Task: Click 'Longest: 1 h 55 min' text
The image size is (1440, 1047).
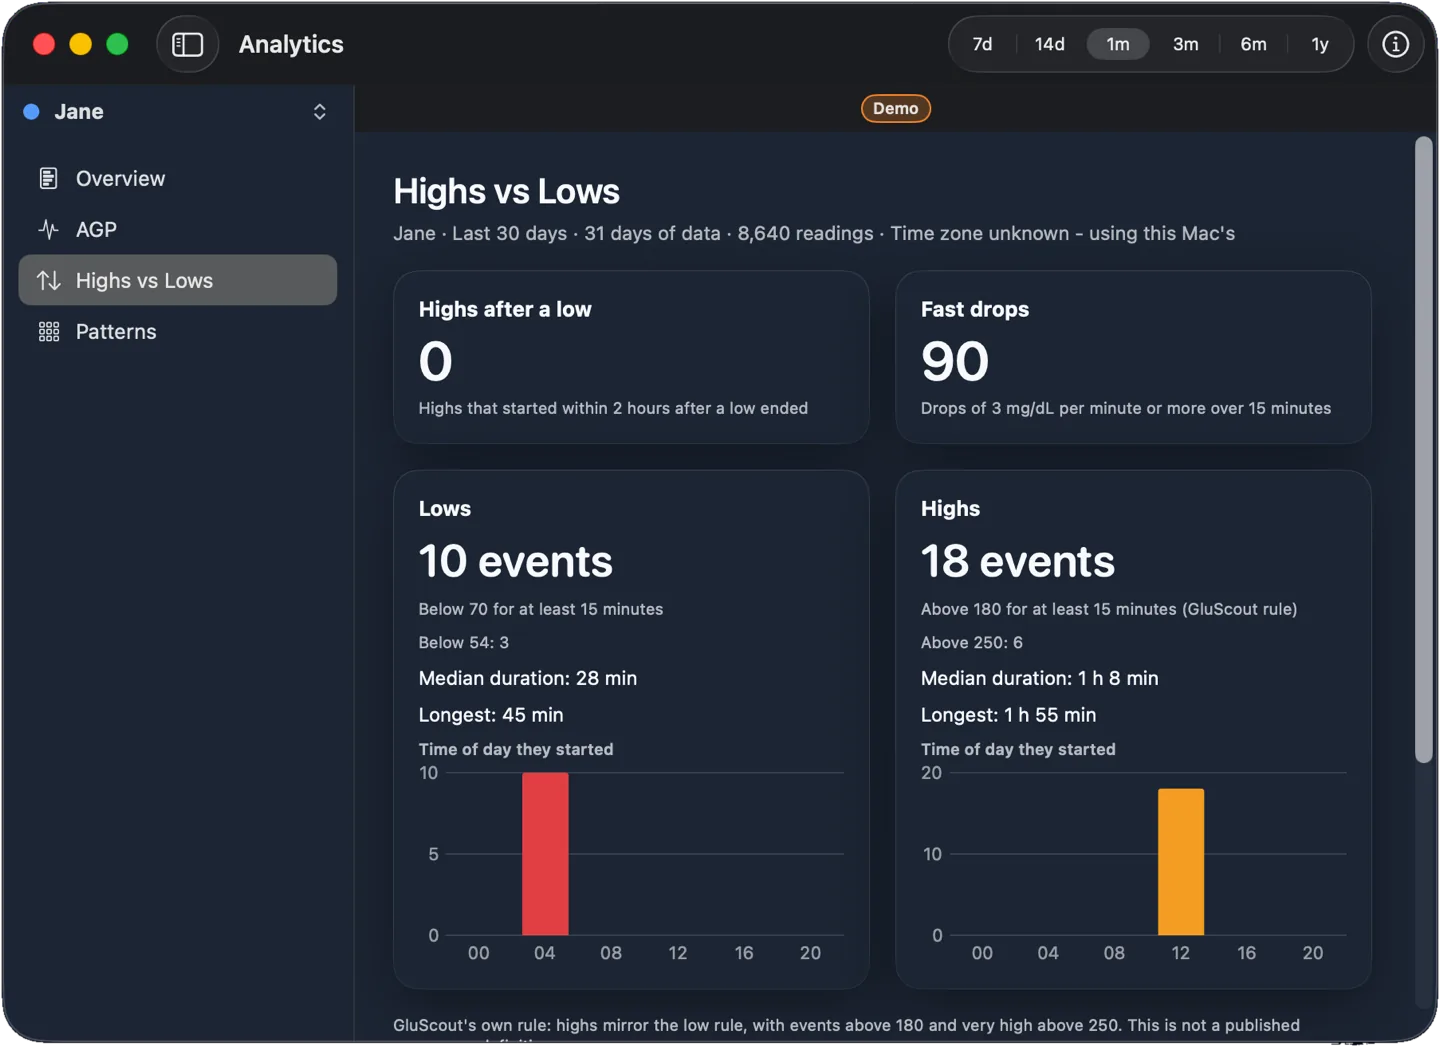Action: pos(1008,715)
